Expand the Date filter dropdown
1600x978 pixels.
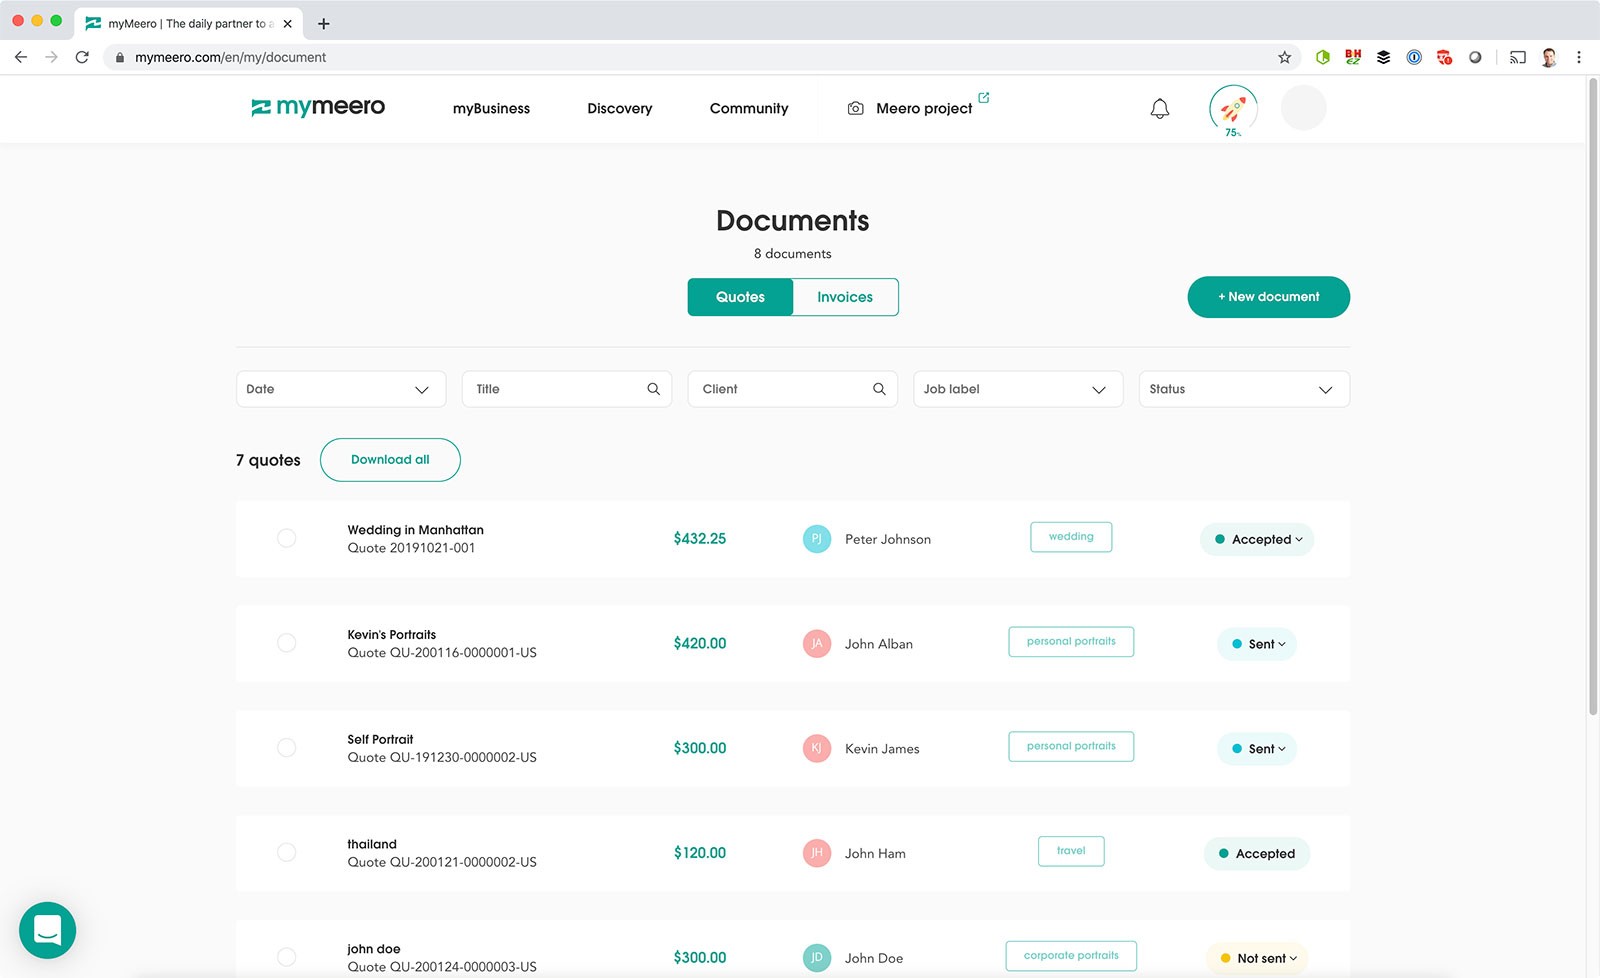click(x=340, y=389)
